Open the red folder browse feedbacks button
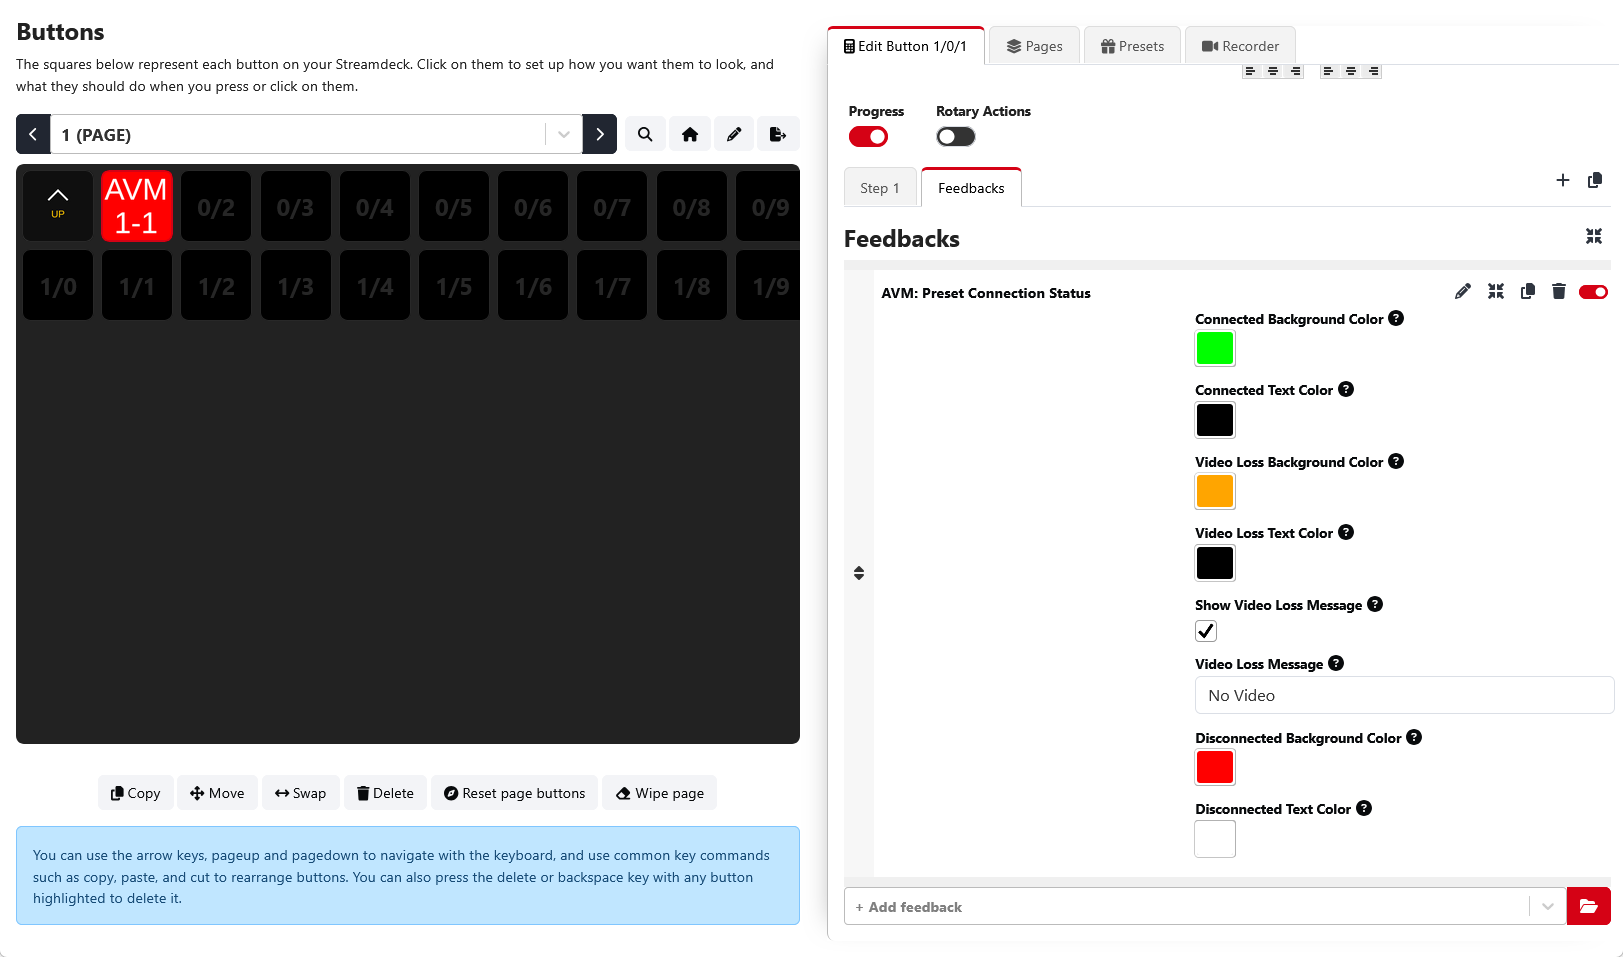 [1588, 907]
